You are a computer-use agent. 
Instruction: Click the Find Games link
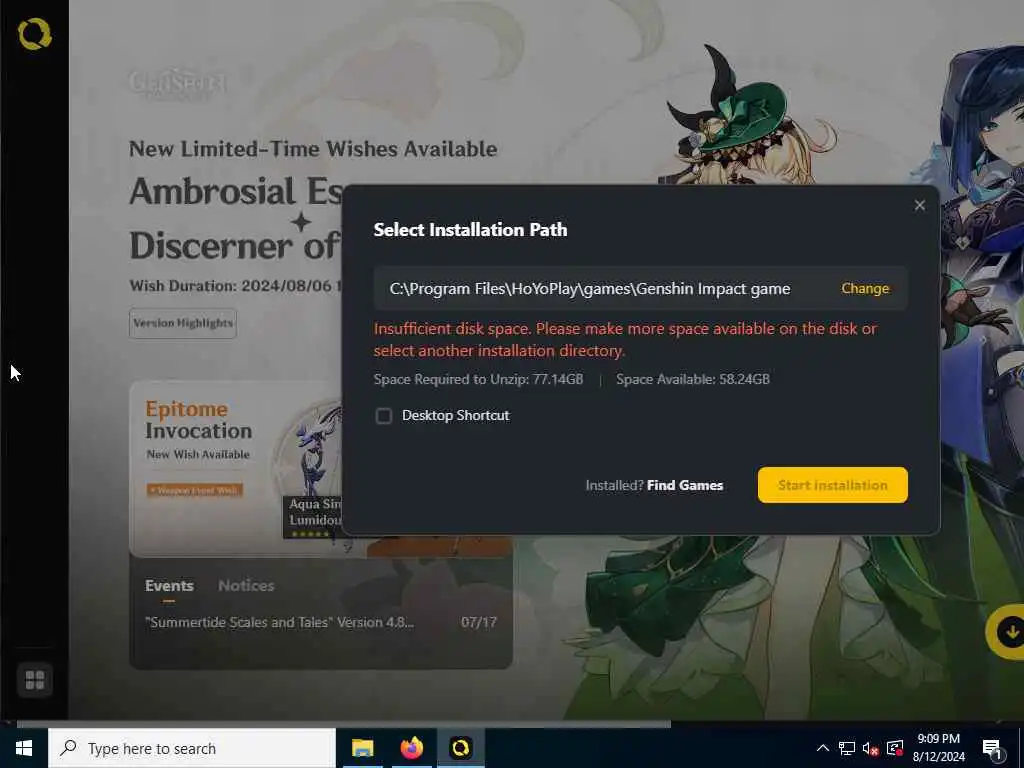click(x=684, y=485)
